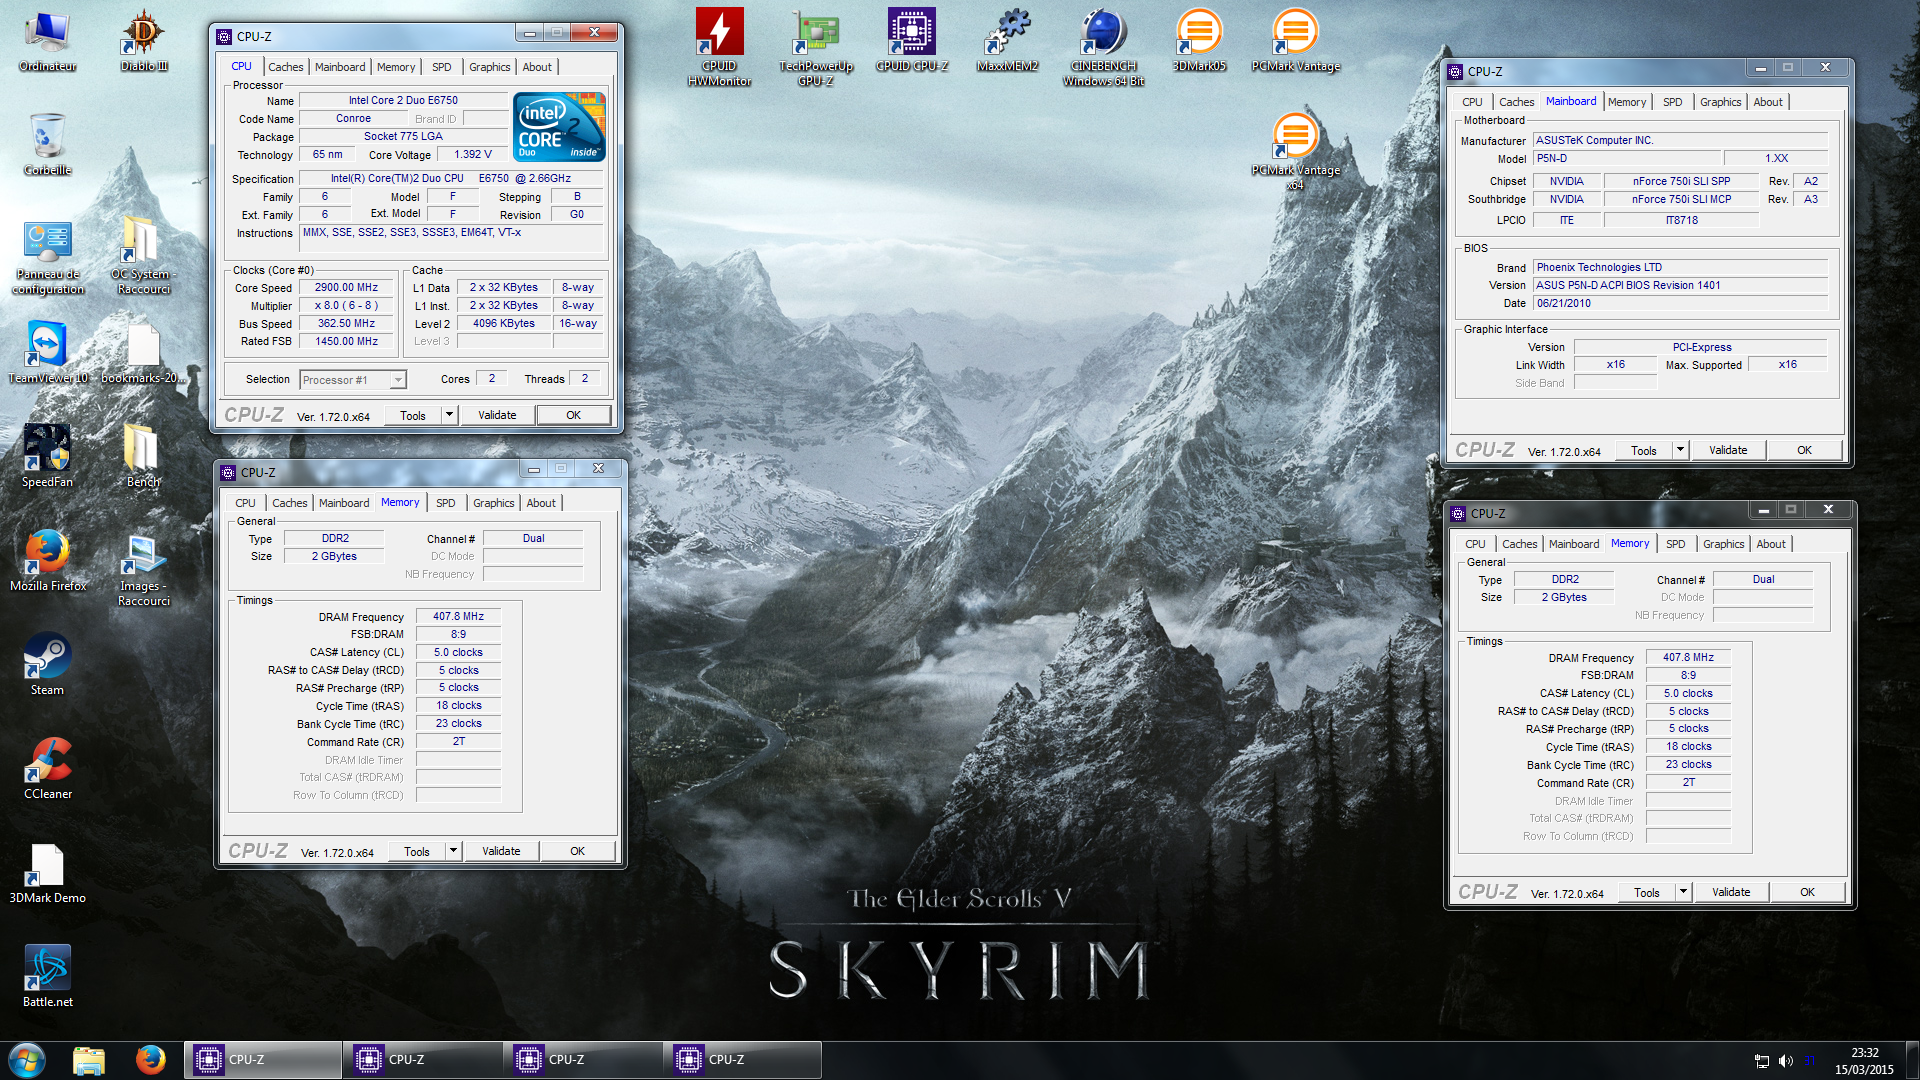
Task: Launch CPUID CPU-Z desktop shortcut
Action: pyautogui.click(x=911, y=40)
